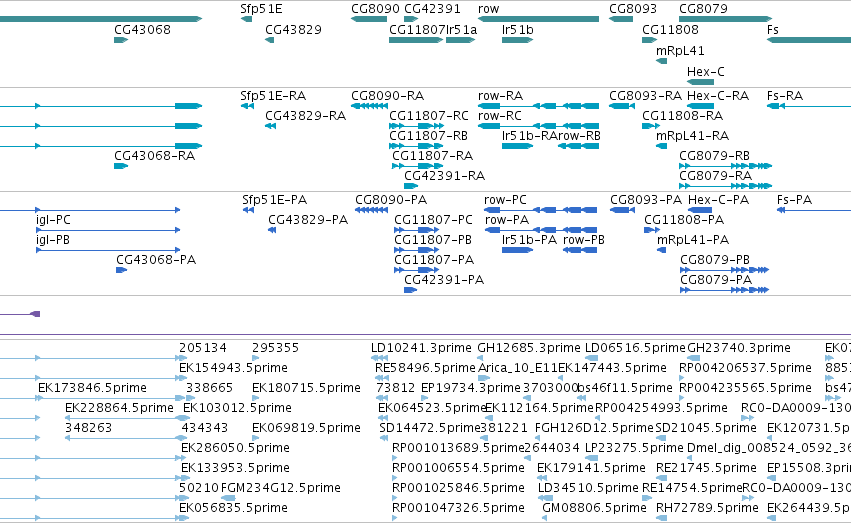Click the CG8090-RA transcript label
This screenshot has height=523, width=851.
(x=388, y=95)
